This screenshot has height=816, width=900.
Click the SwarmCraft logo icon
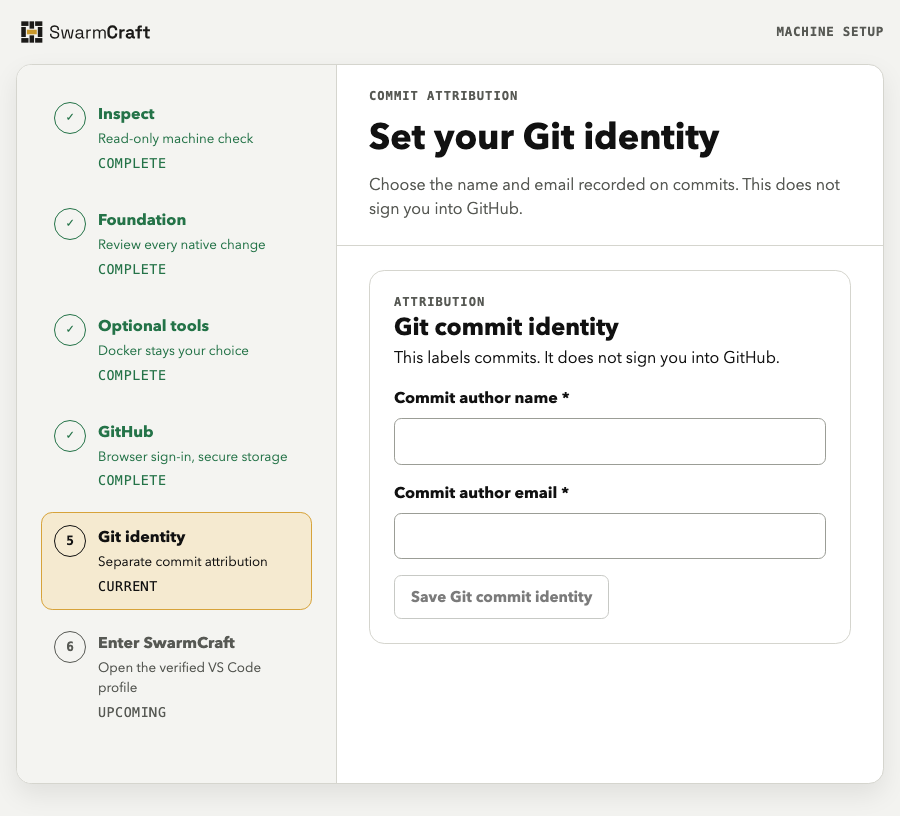click(32, 32)
